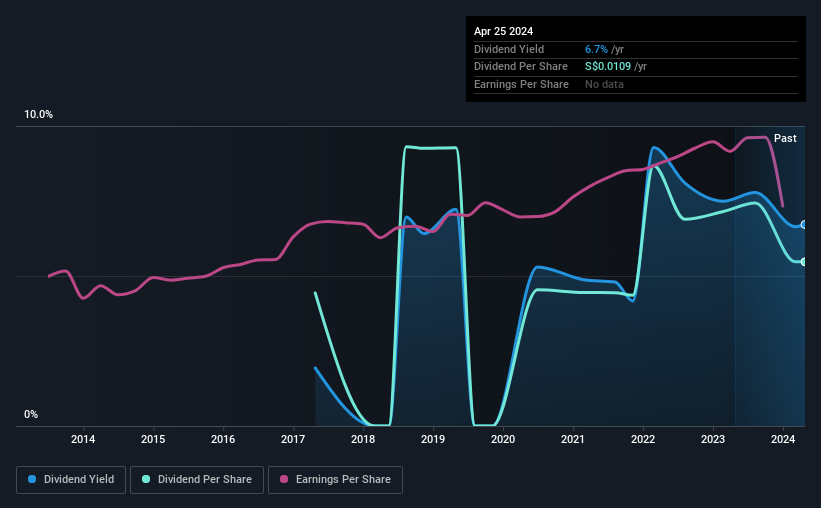Screen dimensions: 821x508
Task: Toggle the Dividend Per Share legend button
Action: tap(197, 480)
